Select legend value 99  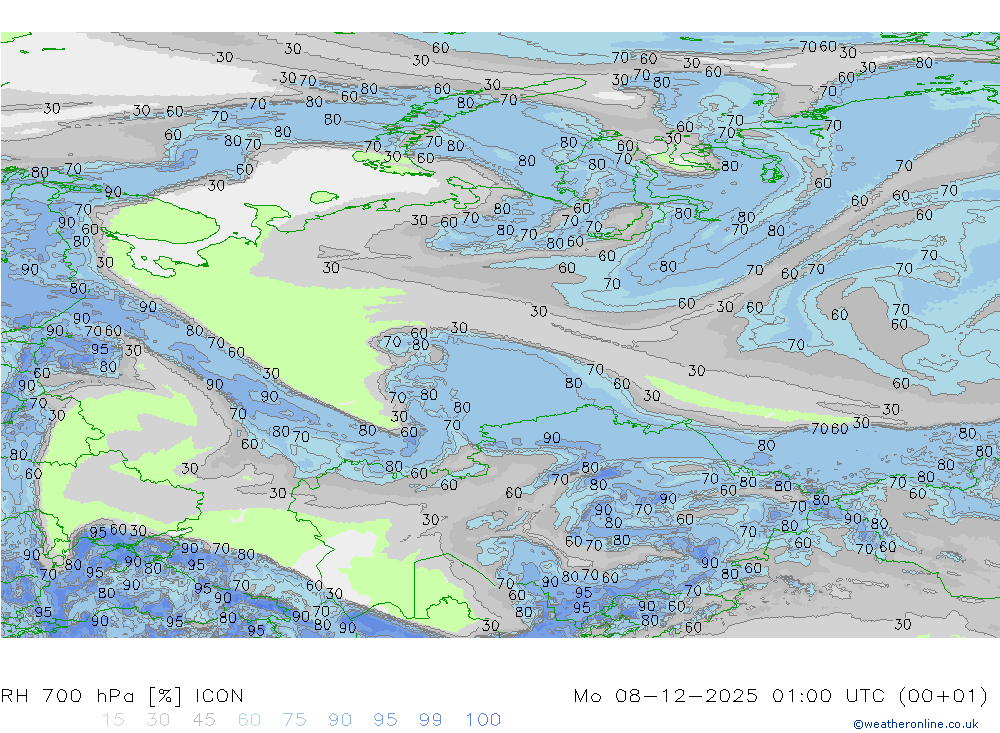(430, 720)
